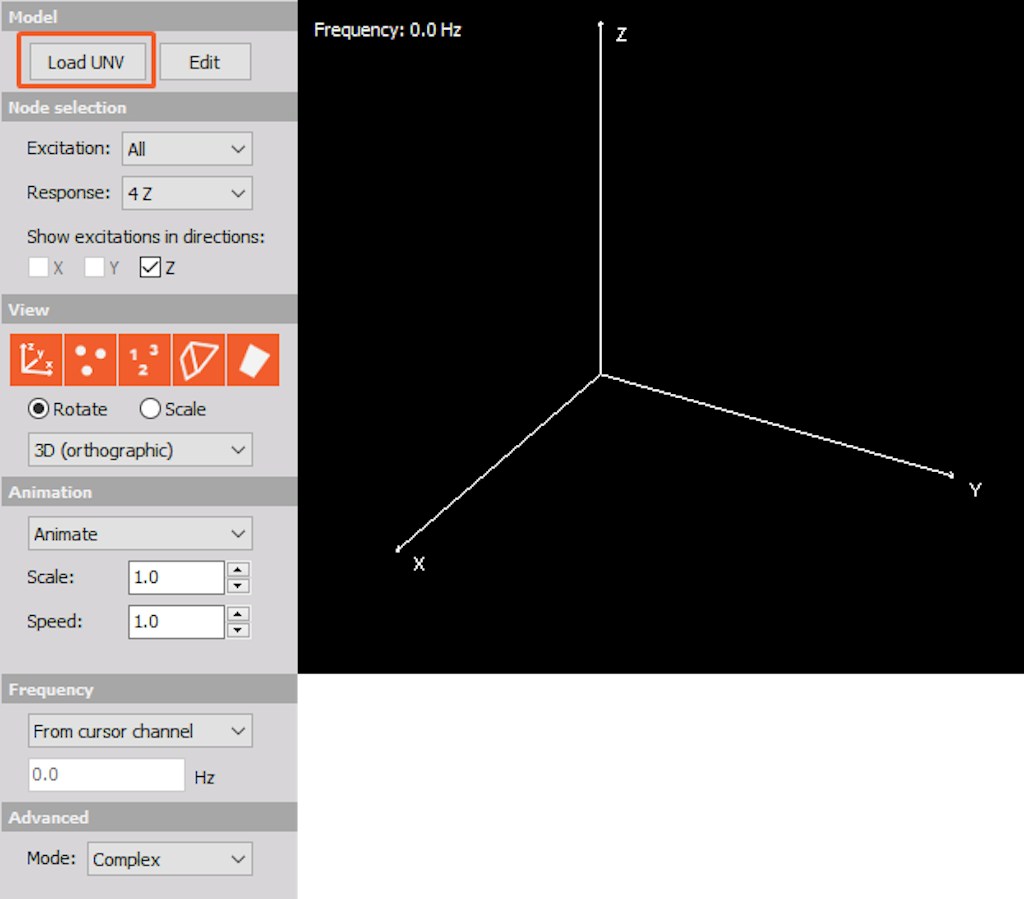Viewport: 1024px width, 899px height.
Task: Open the From cursor channel dropdown
Action: click(140, 731)
